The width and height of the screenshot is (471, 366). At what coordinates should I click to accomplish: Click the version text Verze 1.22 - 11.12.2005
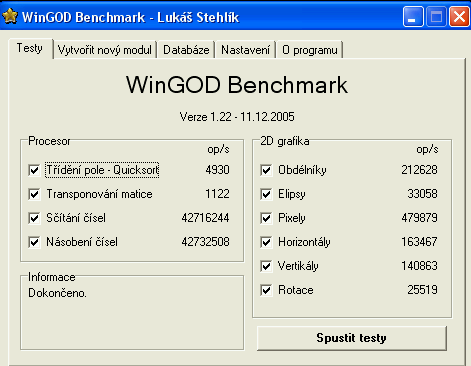tap(237, 117)
